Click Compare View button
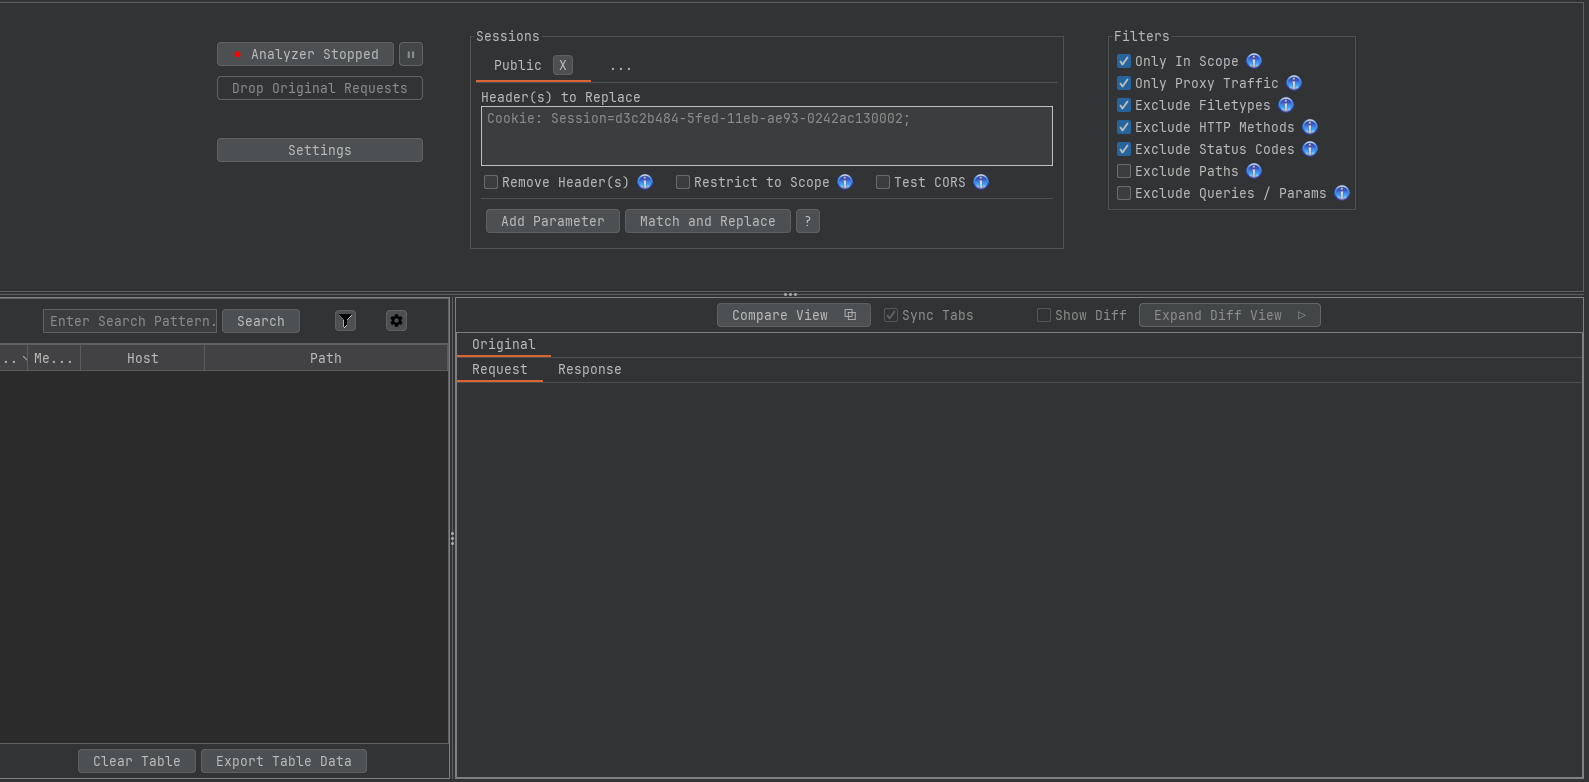 click(x=794, y=315)
